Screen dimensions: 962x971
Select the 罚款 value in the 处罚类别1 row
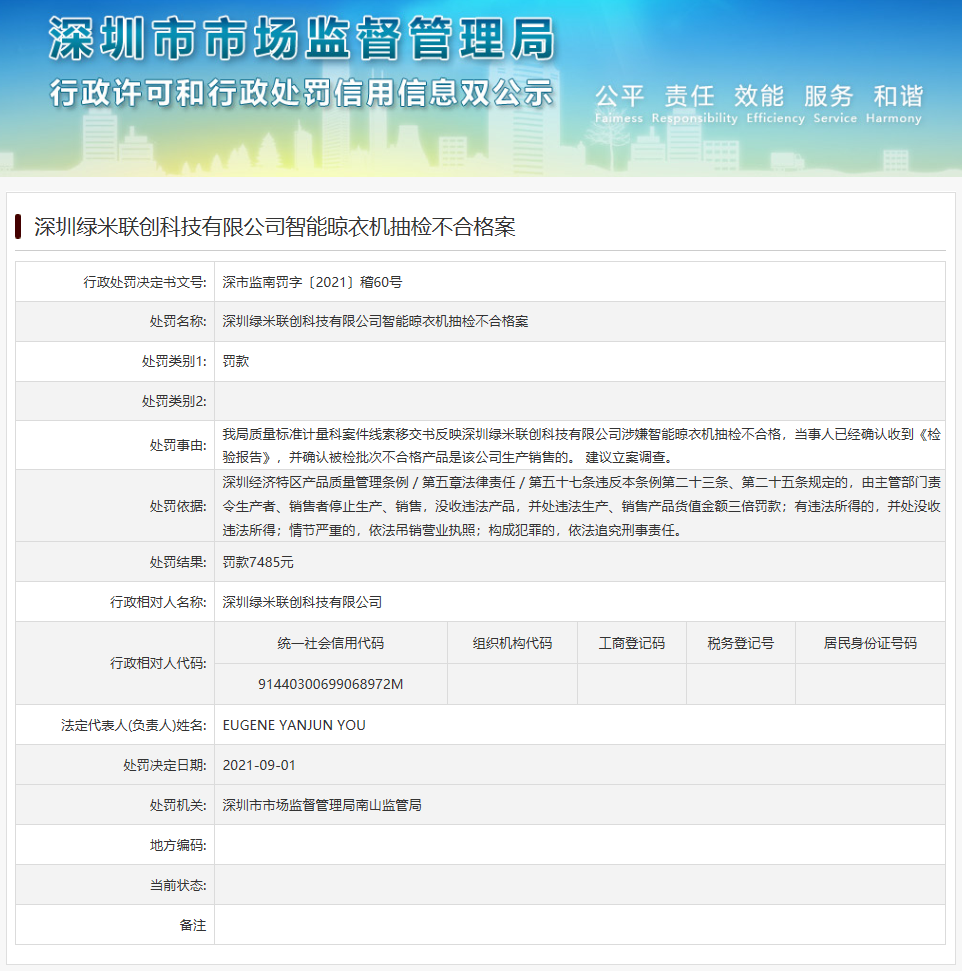[x=235, y=362]
